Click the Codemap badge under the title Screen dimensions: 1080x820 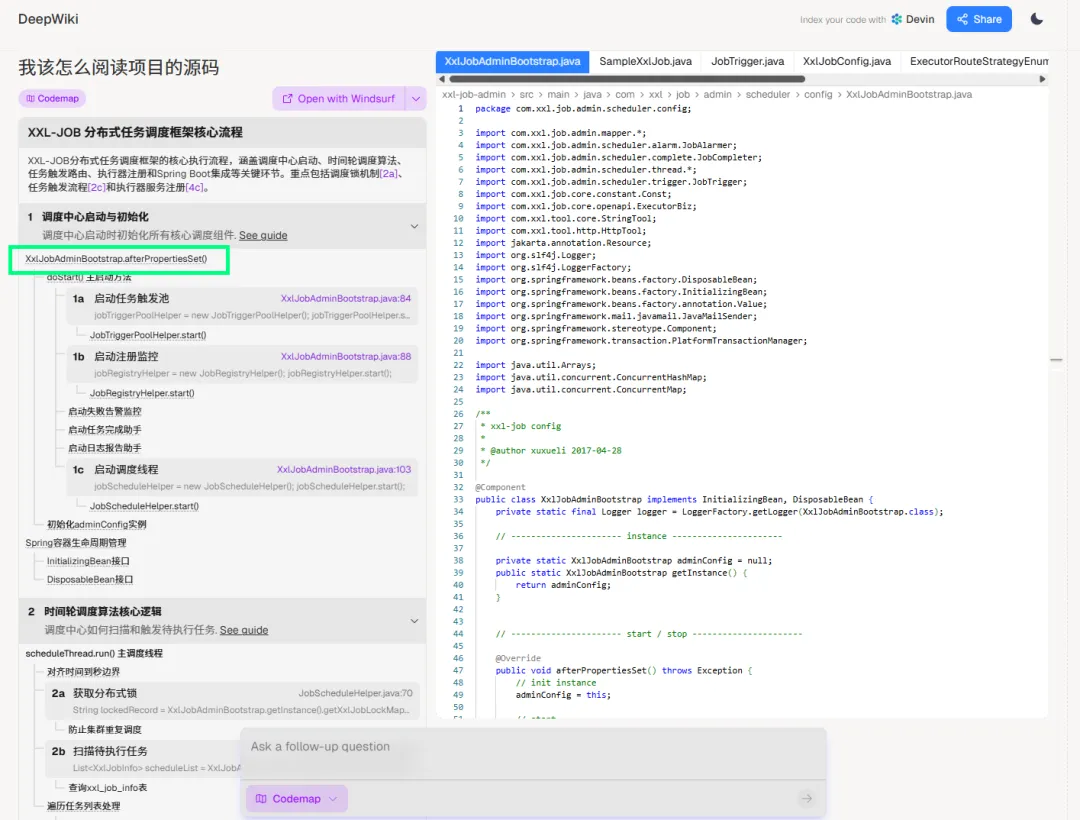52,98
